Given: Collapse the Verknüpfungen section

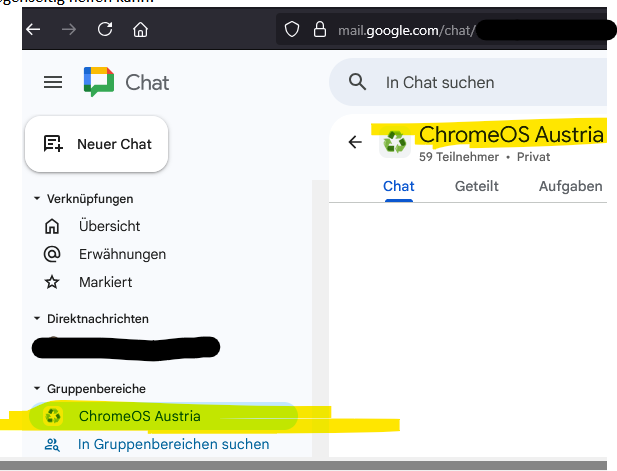Looking at the screenshot, I should click(x=37, y=199).
